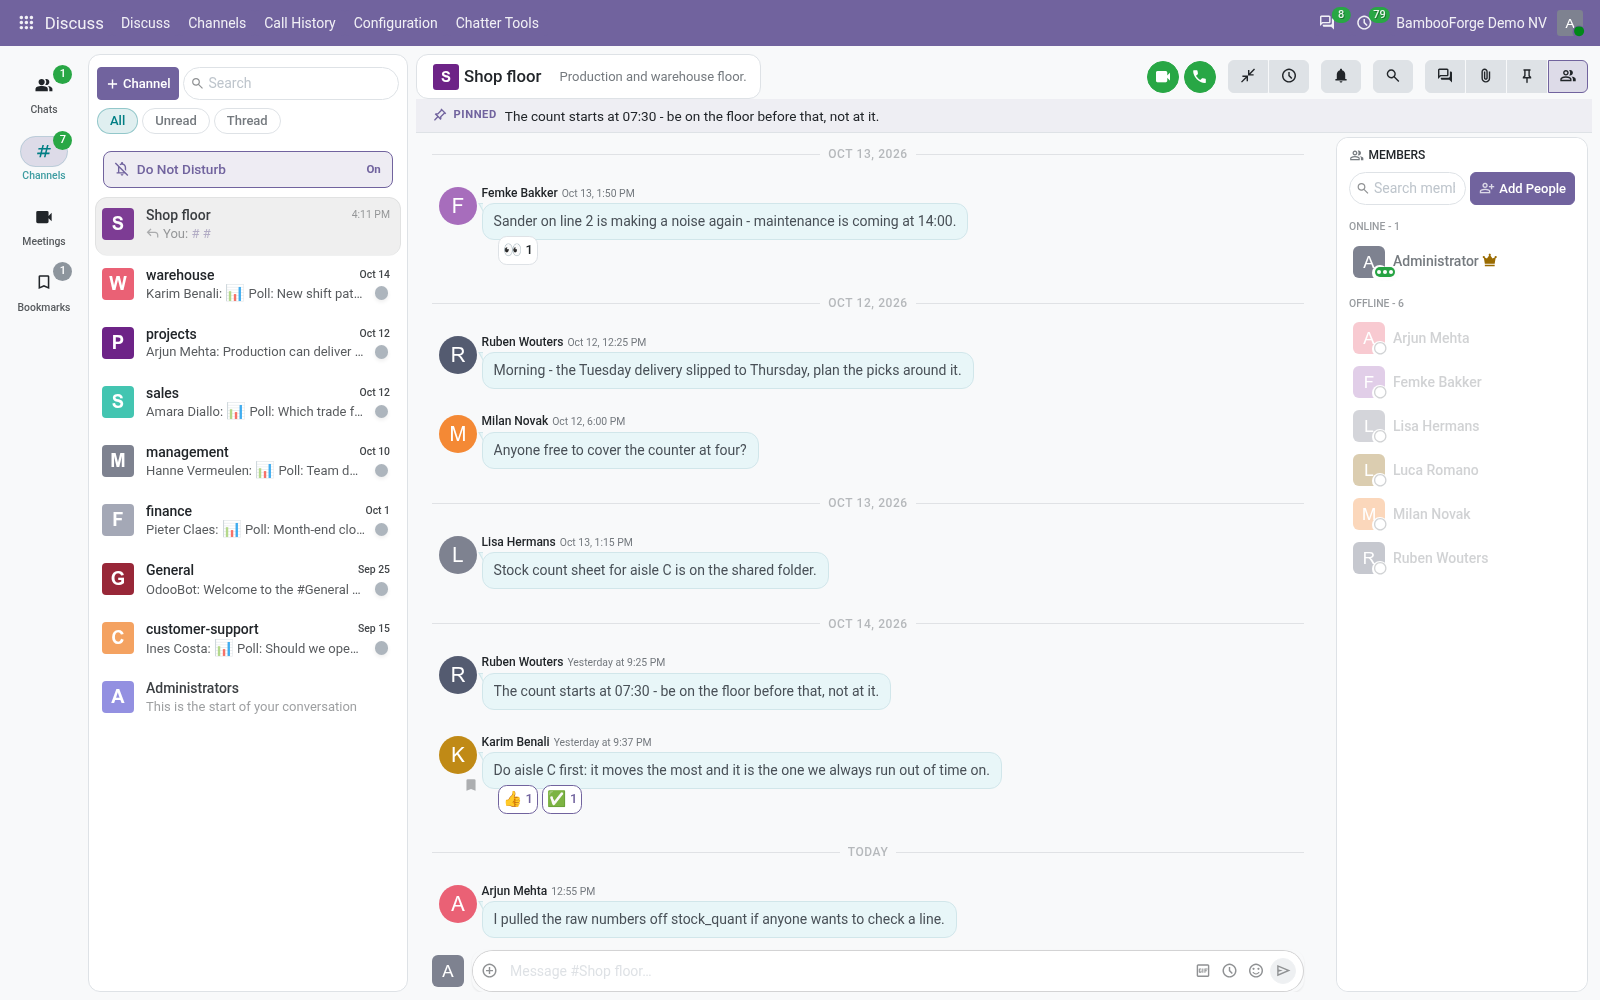Open company switcher BambooForge Demo NV
This screenshot has height=1000, width=1600.
click(x=1471, y=23)
